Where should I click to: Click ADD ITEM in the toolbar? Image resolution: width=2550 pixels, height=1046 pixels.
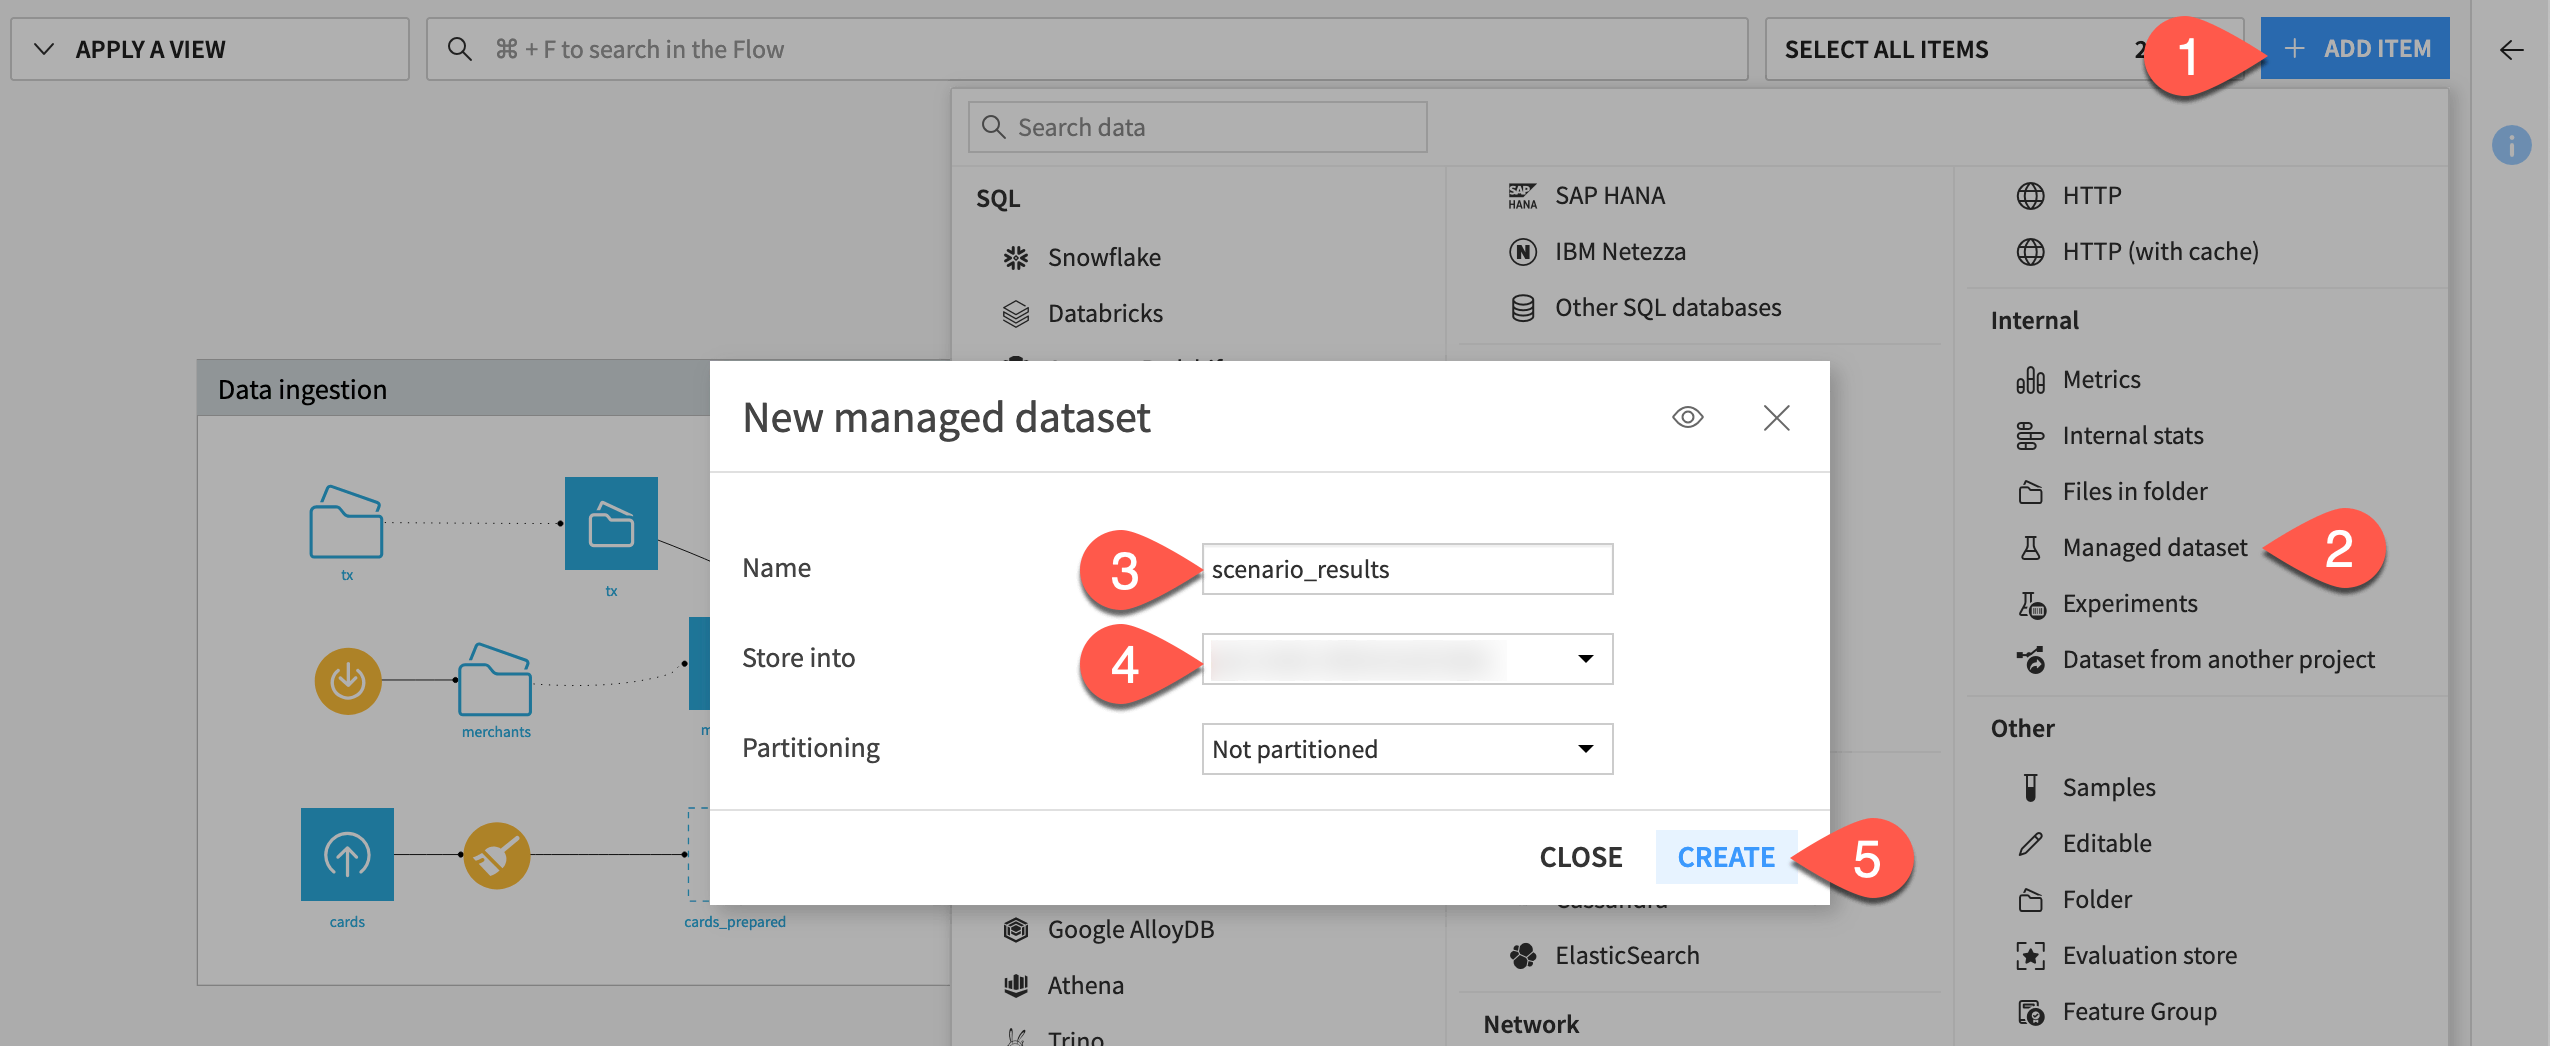2354,48
